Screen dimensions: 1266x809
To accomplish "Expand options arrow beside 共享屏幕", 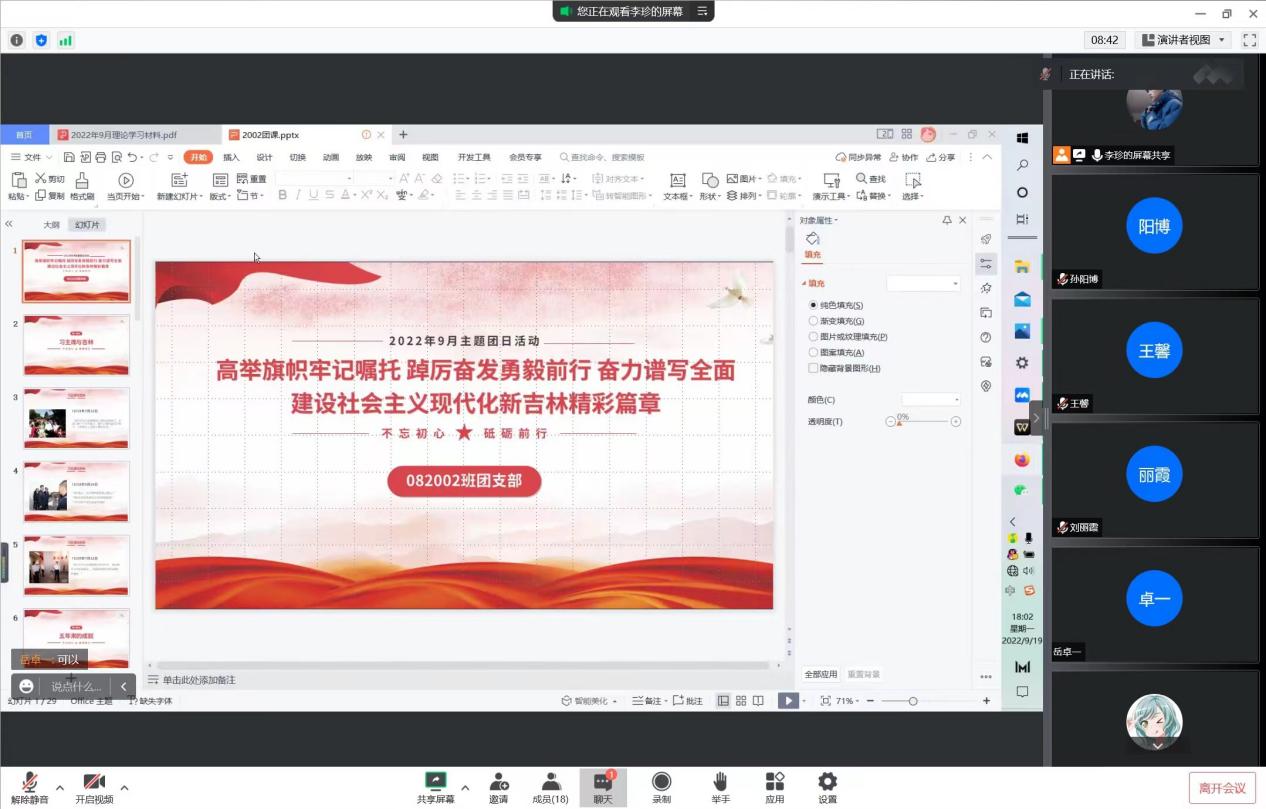I will click(x=465, y=787).
